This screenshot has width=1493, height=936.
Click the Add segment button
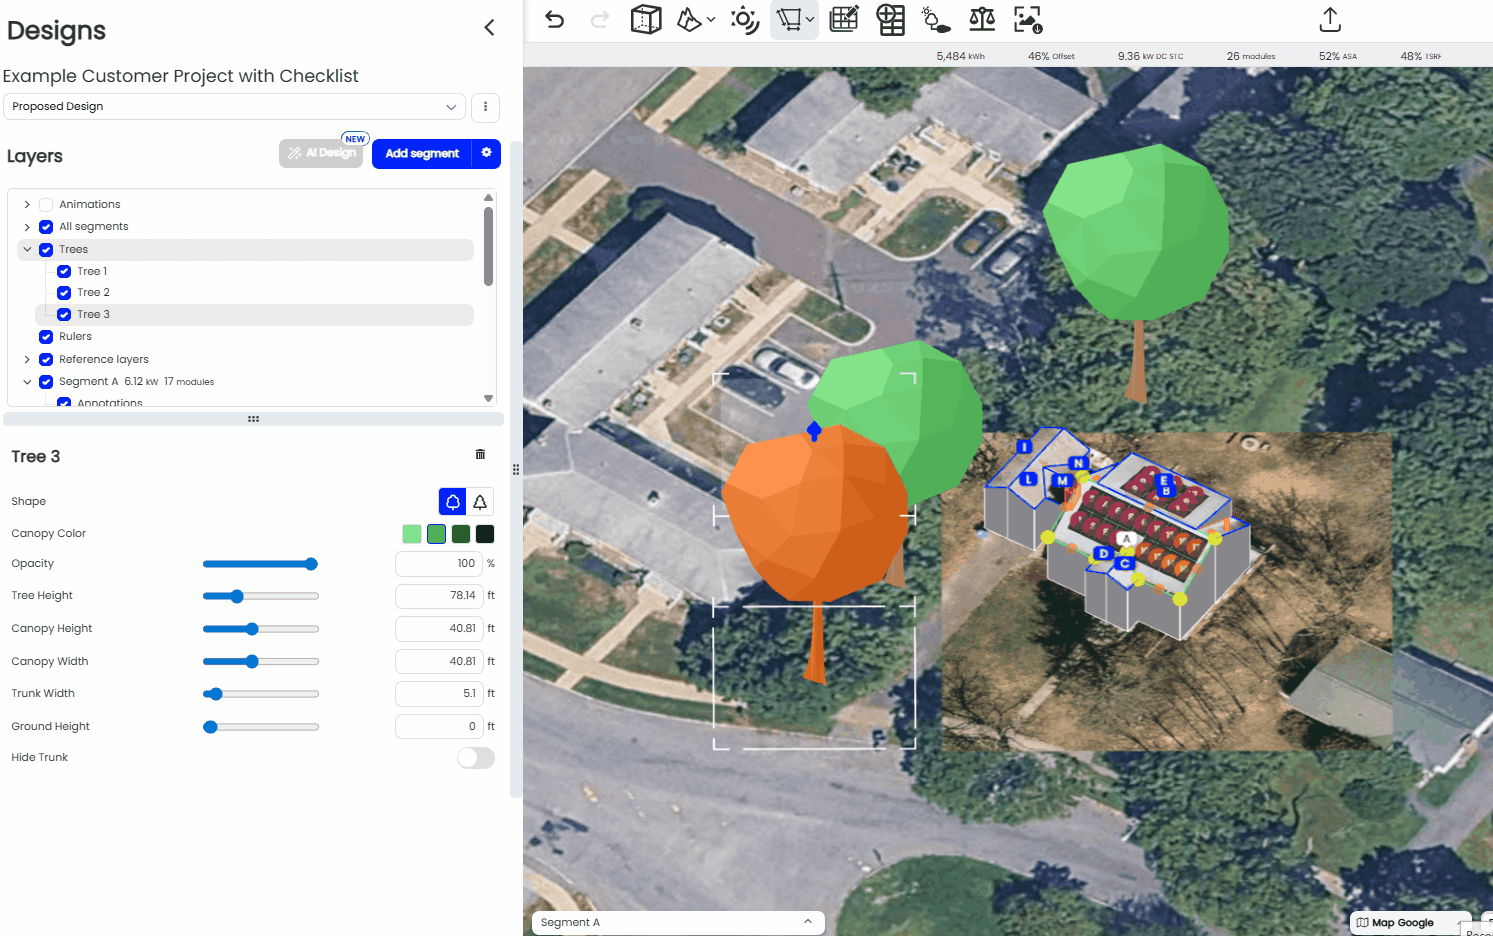click(x=422, y=153)
